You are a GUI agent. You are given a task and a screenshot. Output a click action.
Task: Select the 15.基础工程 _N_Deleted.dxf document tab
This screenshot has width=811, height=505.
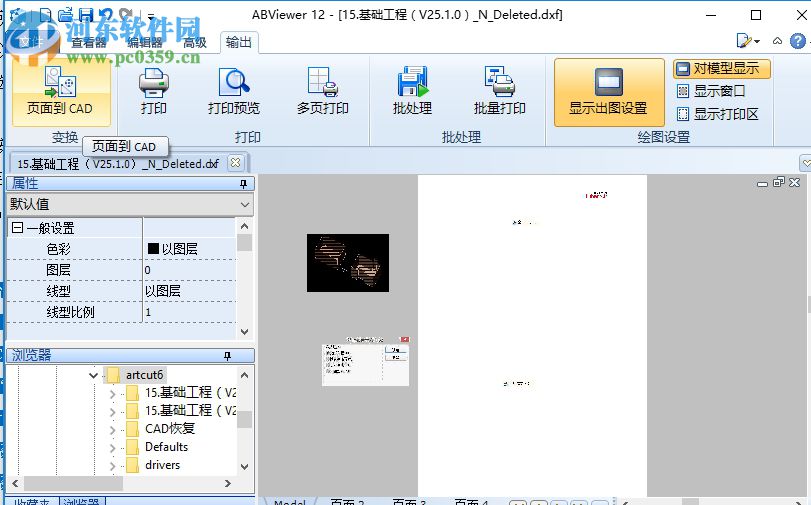coord(118,164)
